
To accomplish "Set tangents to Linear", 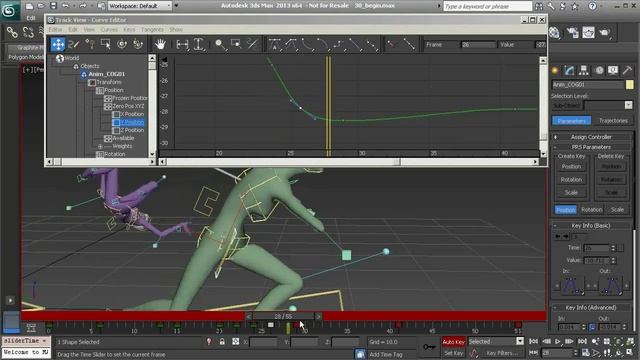I will (356, 44).
